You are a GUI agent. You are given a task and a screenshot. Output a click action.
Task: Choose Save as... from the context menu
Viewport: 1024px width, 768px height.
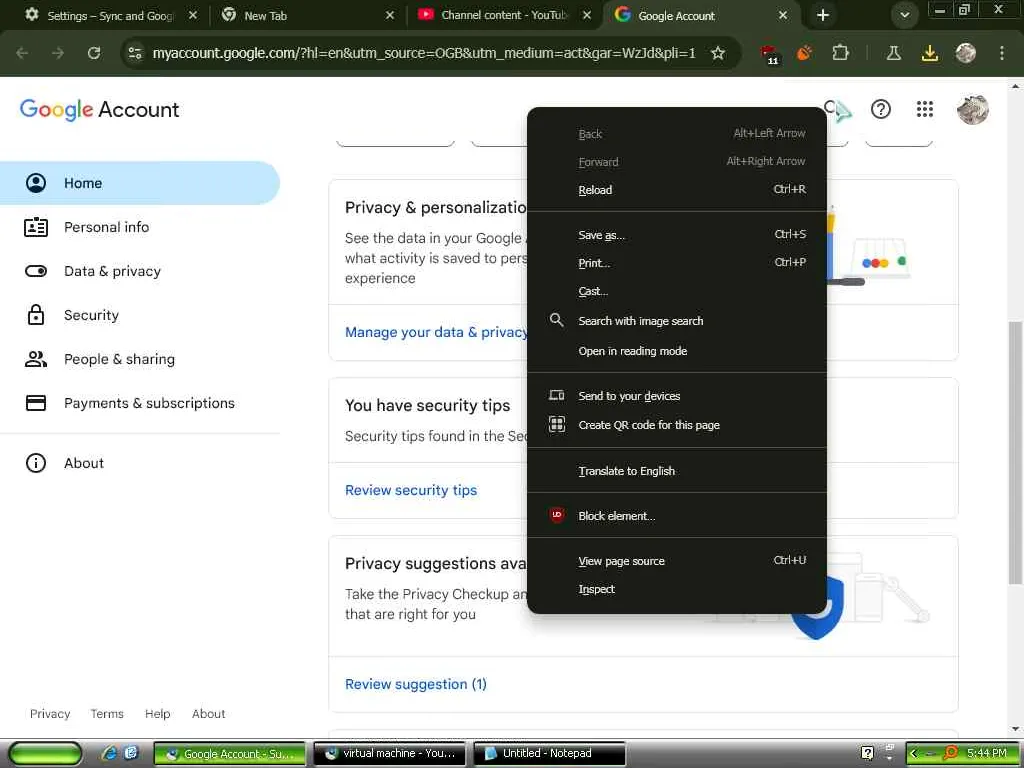[677, 235]
